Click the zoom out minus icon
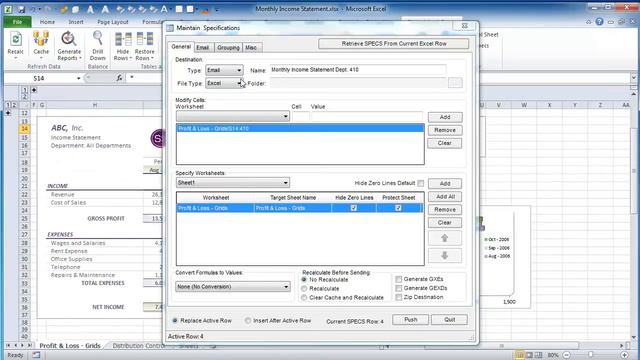 point(567,355)
